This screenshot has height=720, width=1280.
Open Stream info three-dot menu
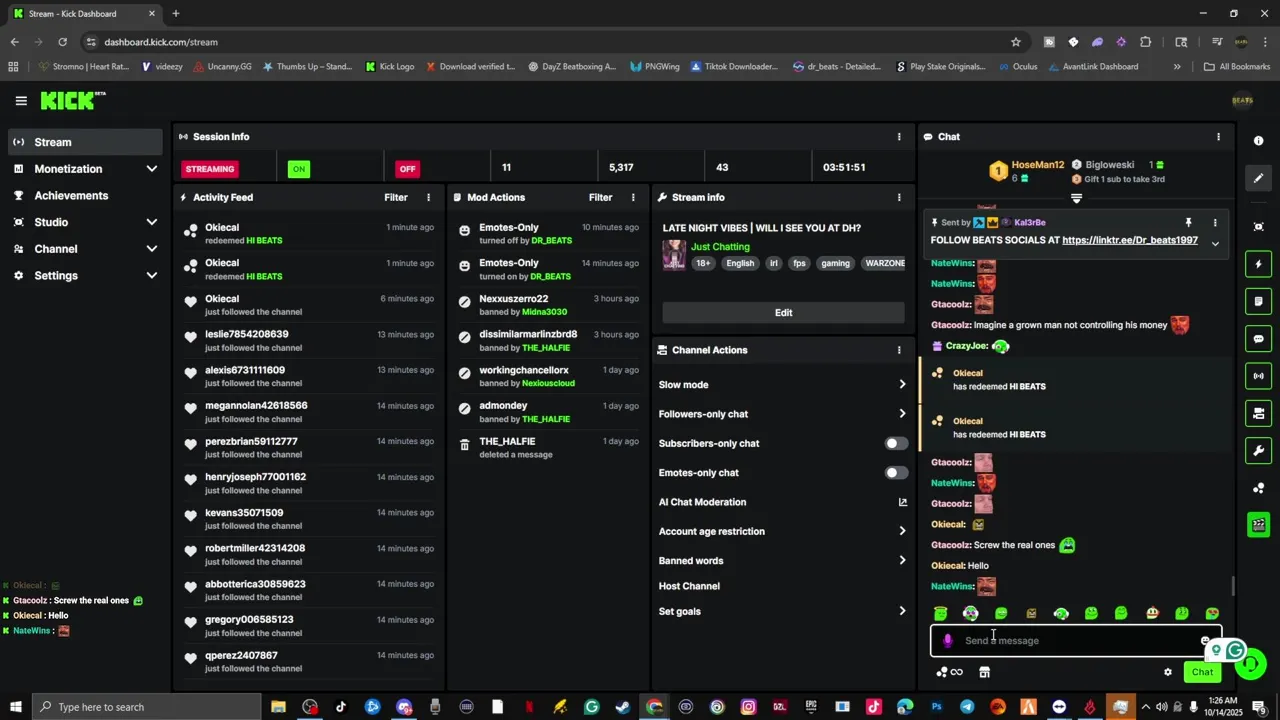coord(898,198)
